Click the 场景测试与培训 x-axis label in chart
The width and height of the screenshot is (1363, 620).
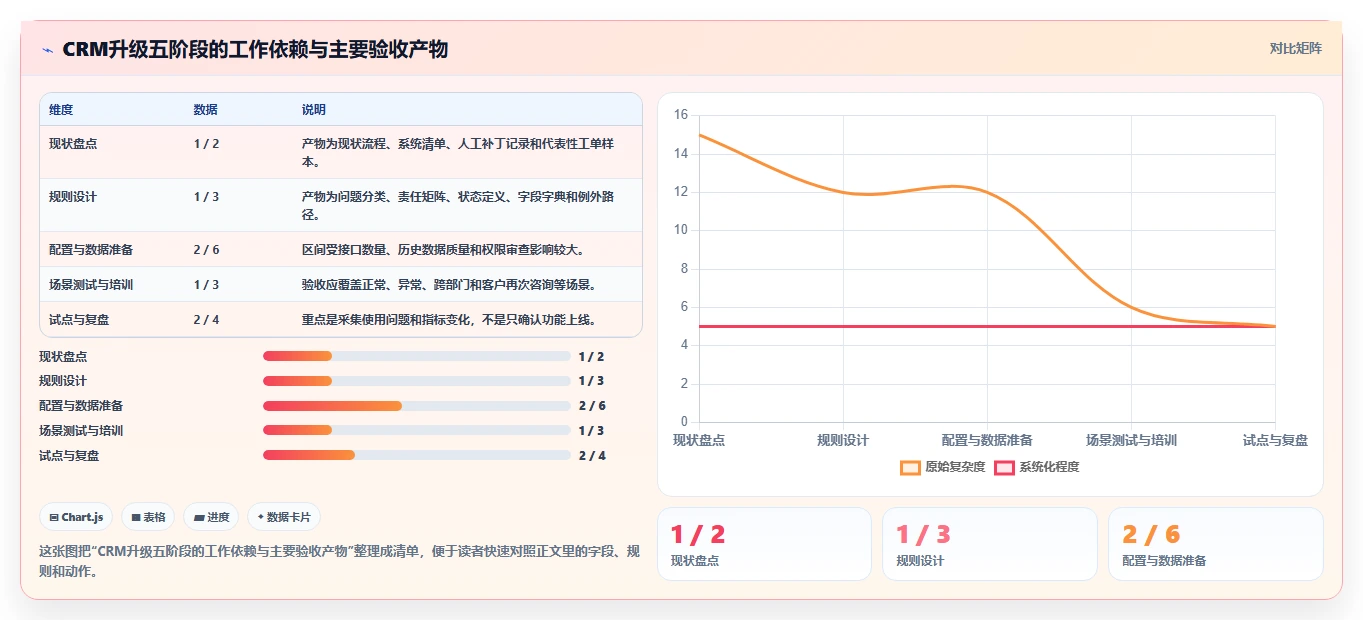coord(1131,440)
